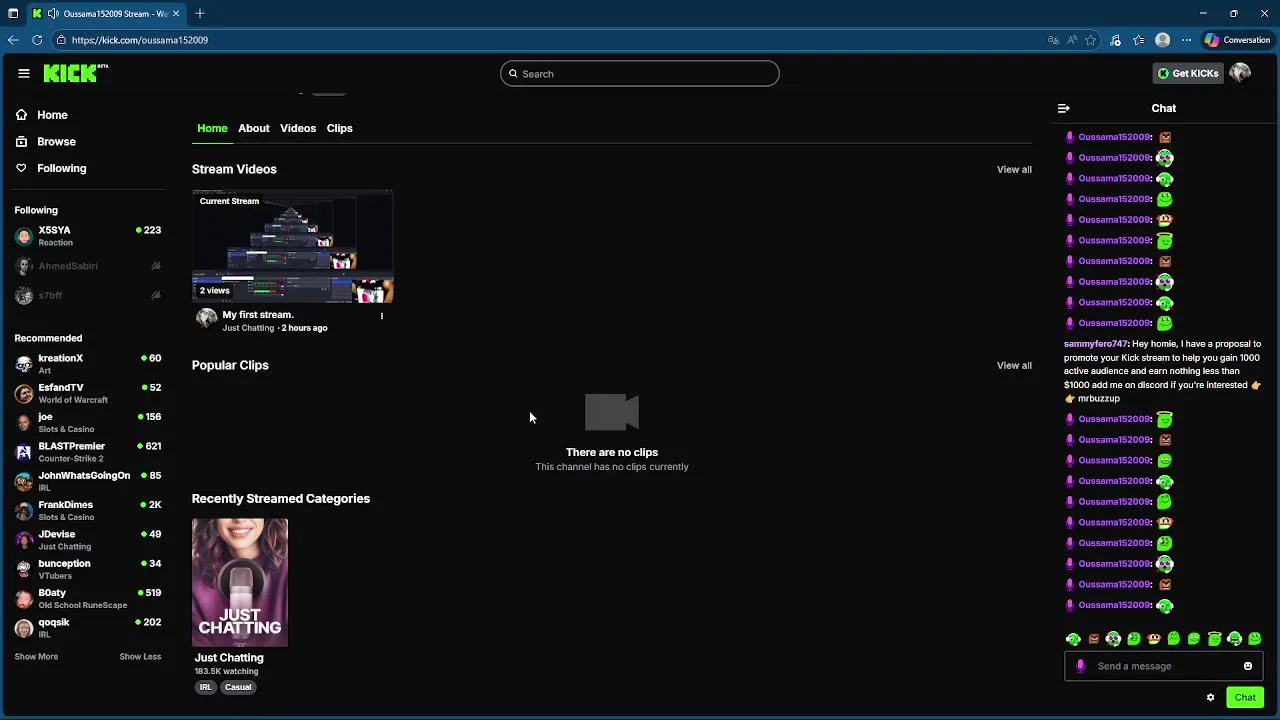Open Just Chatting category cover image

240,582
